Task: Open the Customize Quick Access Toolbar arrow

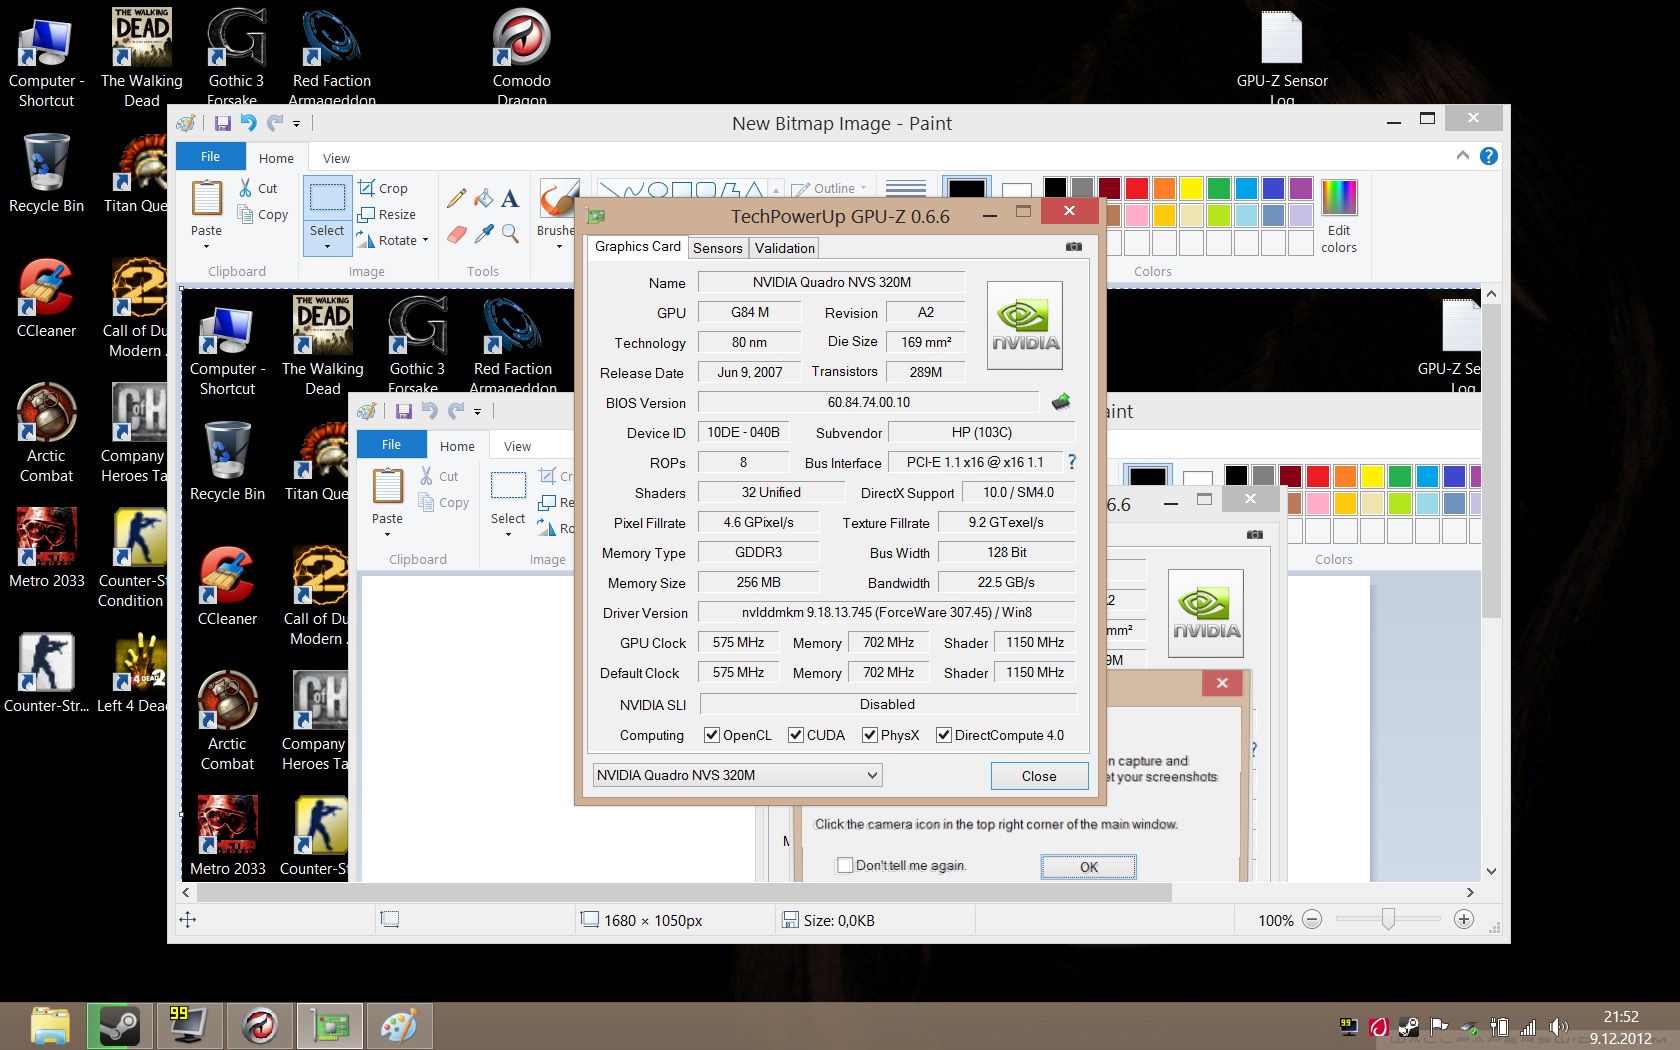Action: click(x=296, y=124)
